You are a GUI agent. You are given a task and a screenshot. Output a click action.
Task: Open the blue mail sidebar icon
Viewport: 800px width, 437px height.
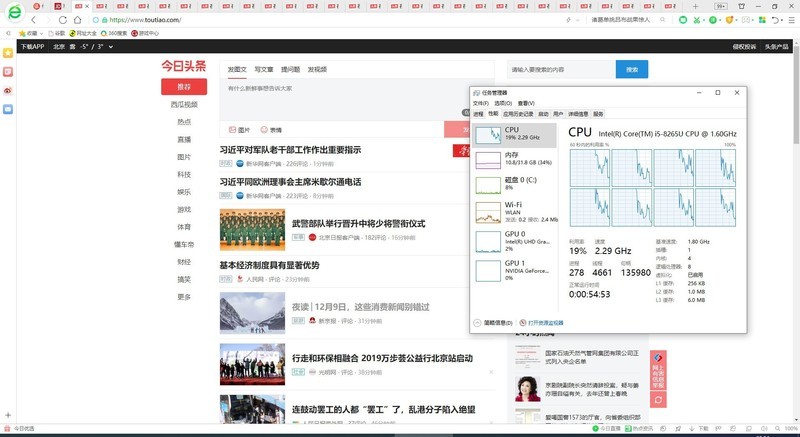coord(8,109)
